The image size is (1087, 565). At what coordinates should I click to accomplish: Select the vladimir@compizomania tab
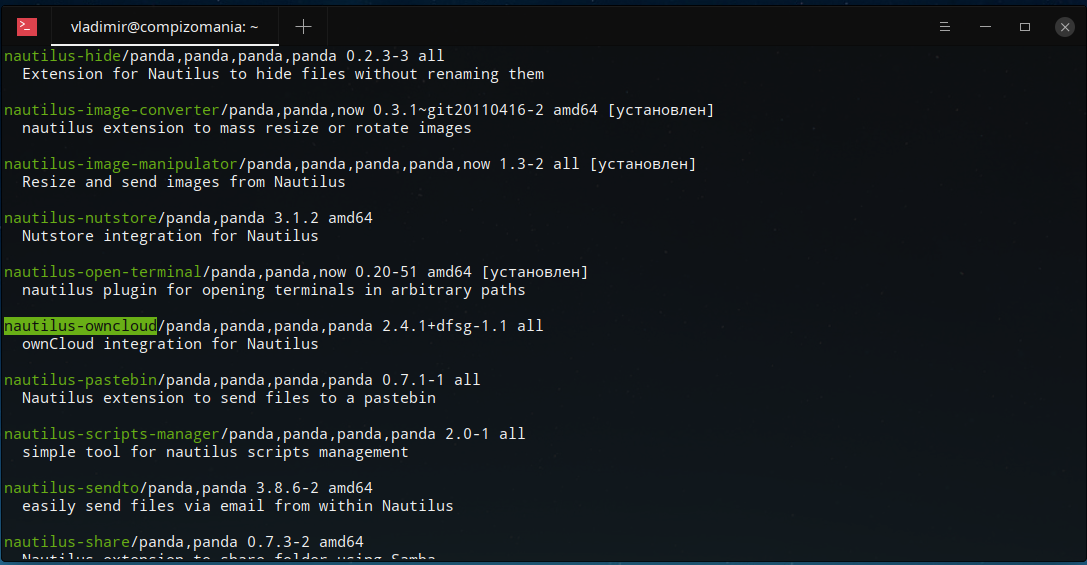pyautogui.click(x=164, y=27)
